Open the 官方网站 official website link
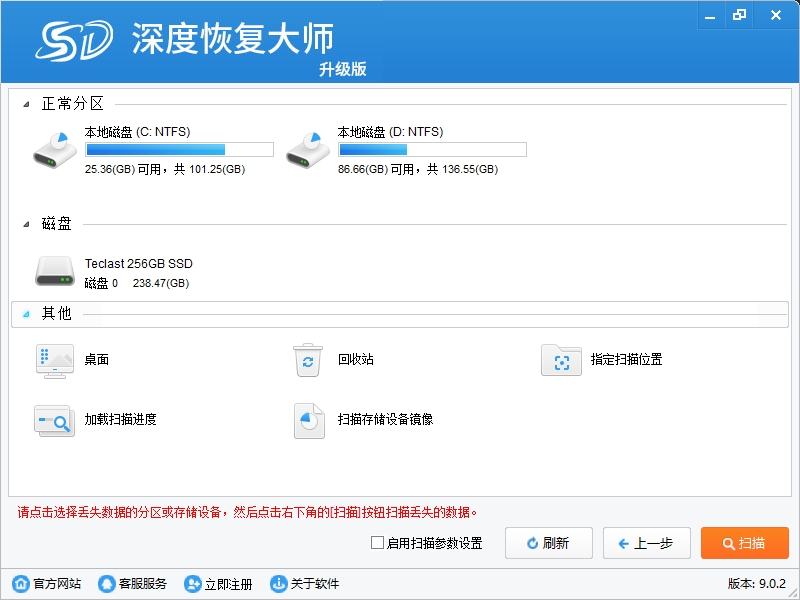Viewport: 800px width, 600px height. 47,584
